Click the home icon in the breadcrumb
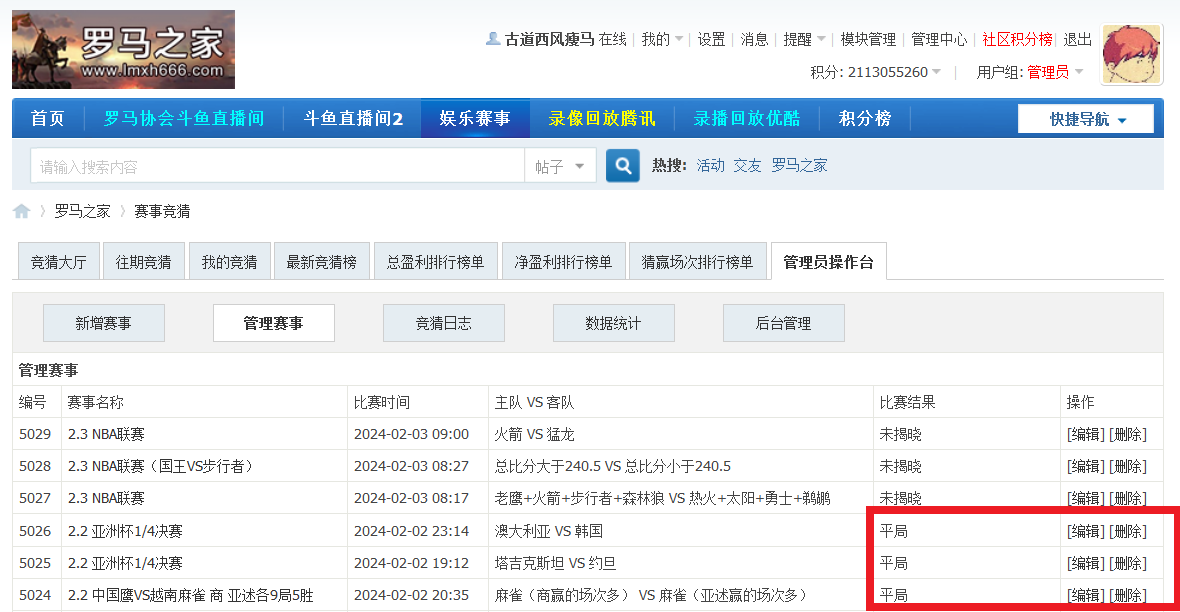1180x612 pixels. 20,211
